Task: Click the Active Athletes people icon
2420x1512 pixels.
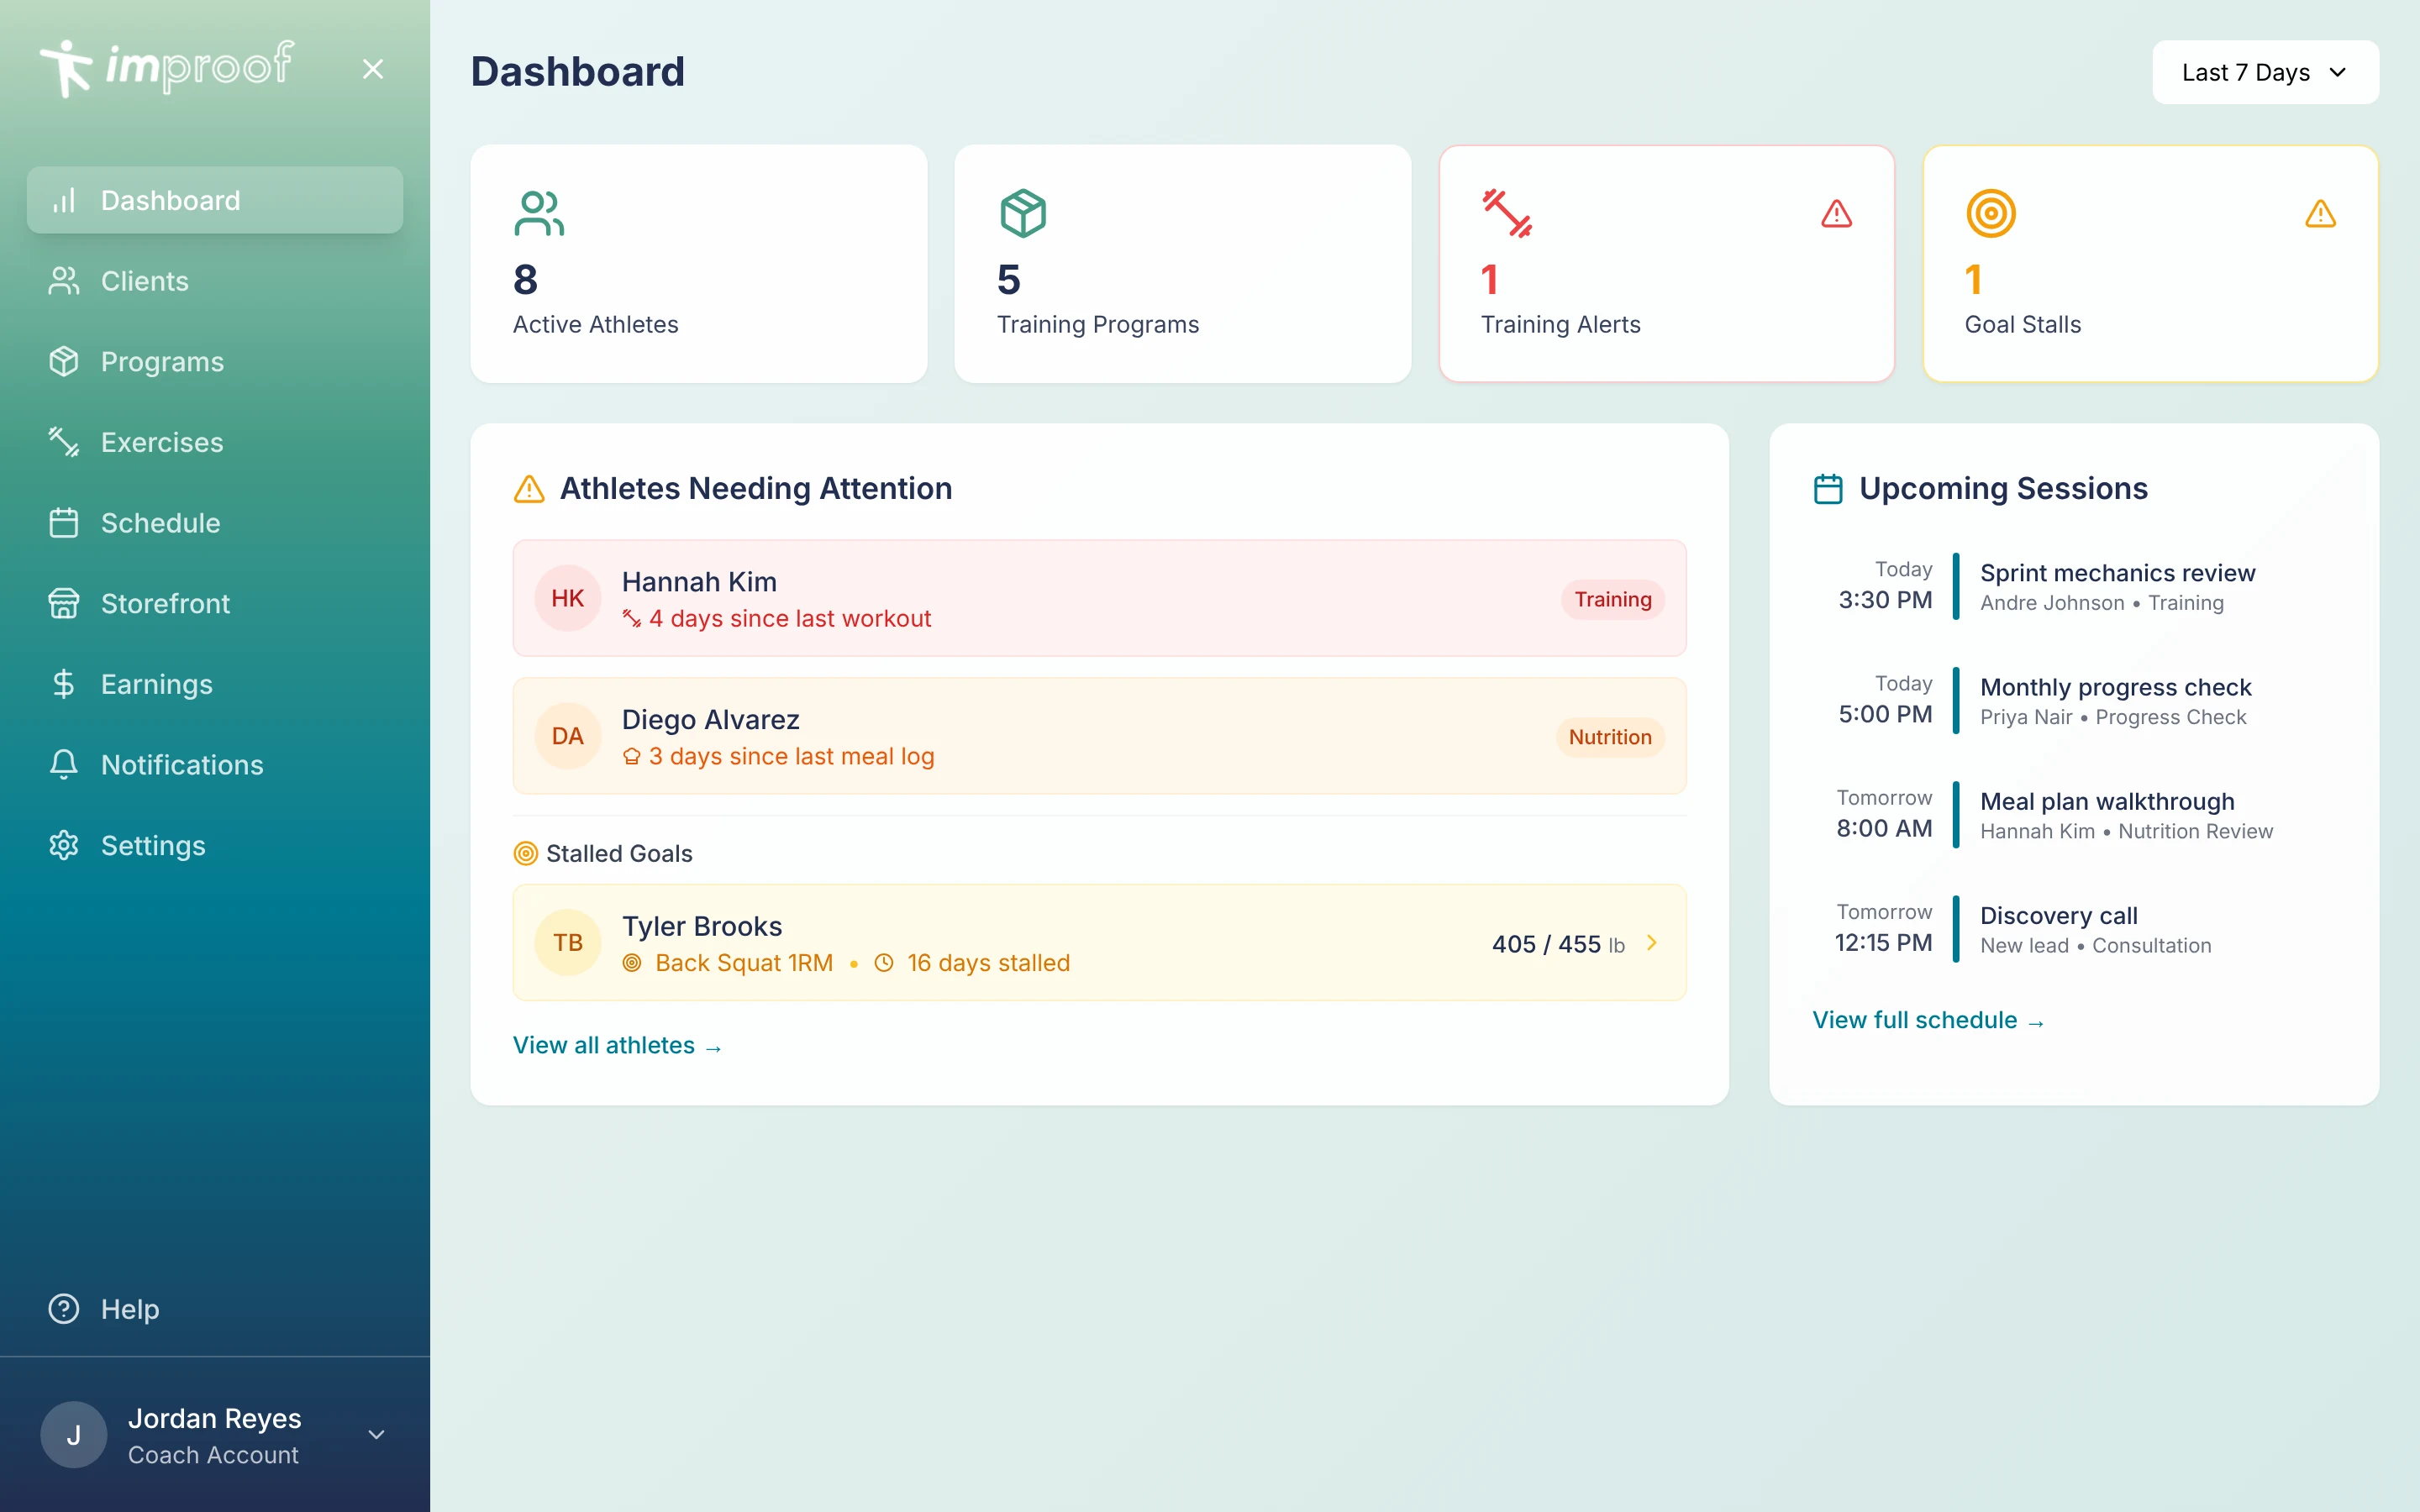Action: [539, 213]
